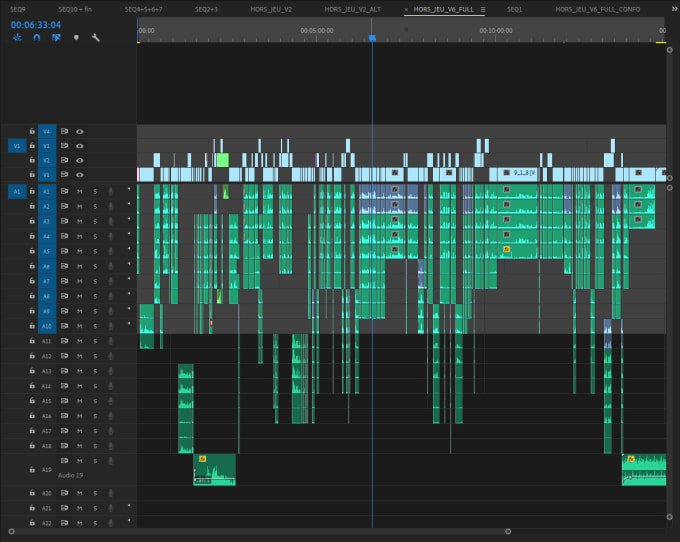
Task: Toggle insert sequences as nests icon
Action: coord(17,38)
